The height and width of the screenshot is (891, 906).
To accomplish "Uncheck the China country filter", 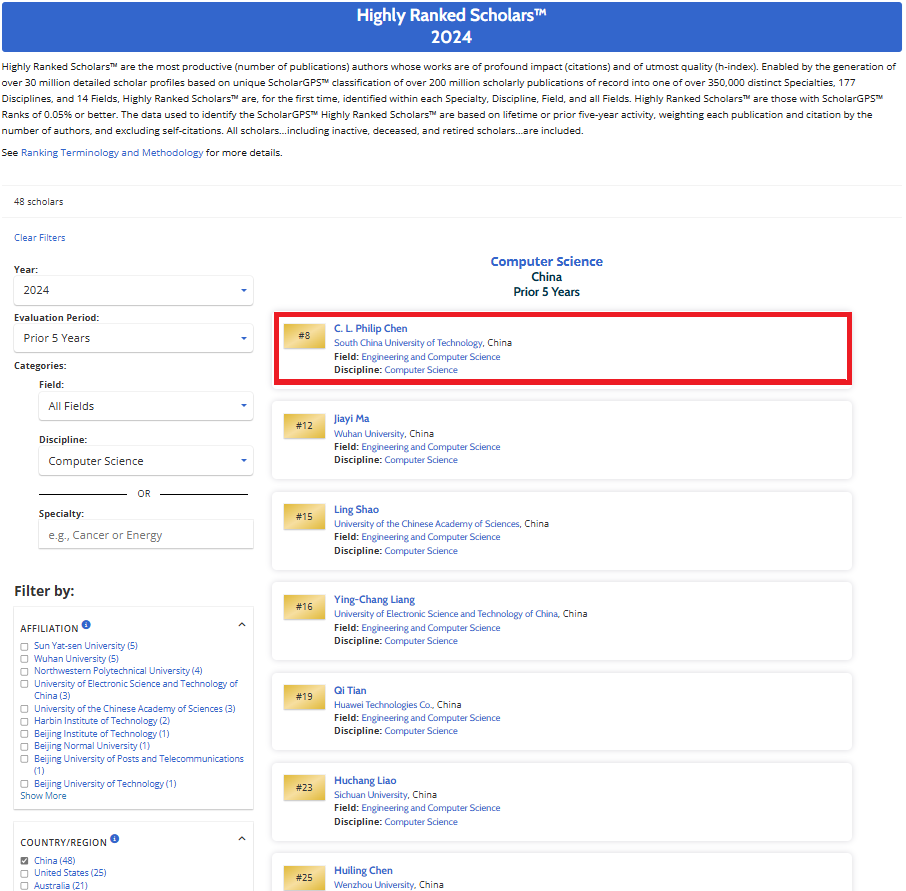I will [x=25, y=861].
